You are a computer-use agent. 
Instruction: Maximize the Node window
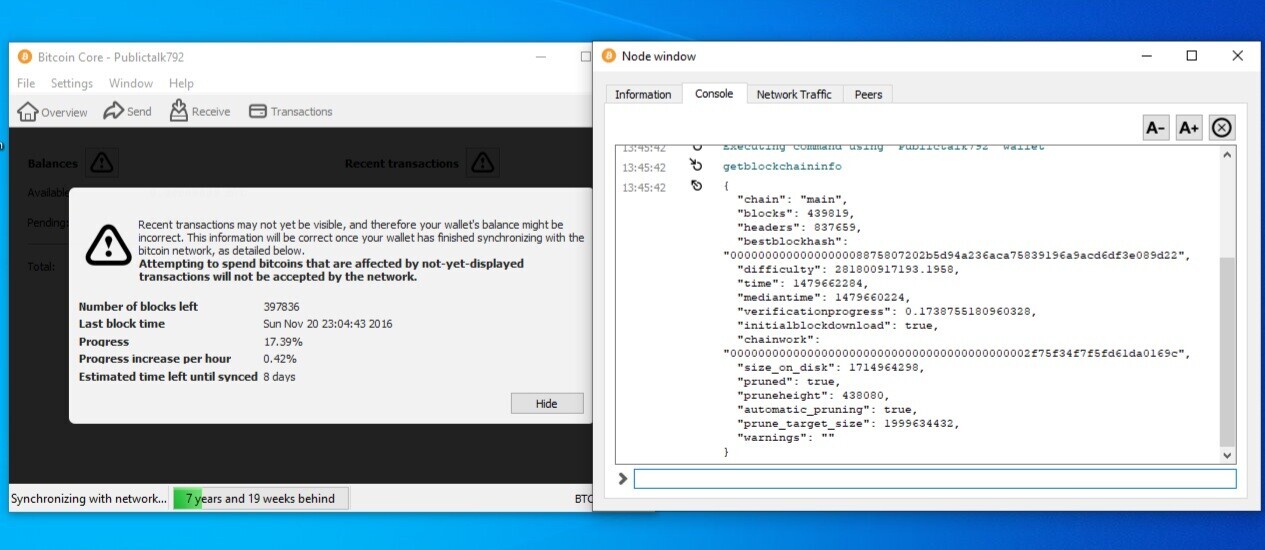pyautogui.click(x=1192, y=56)
